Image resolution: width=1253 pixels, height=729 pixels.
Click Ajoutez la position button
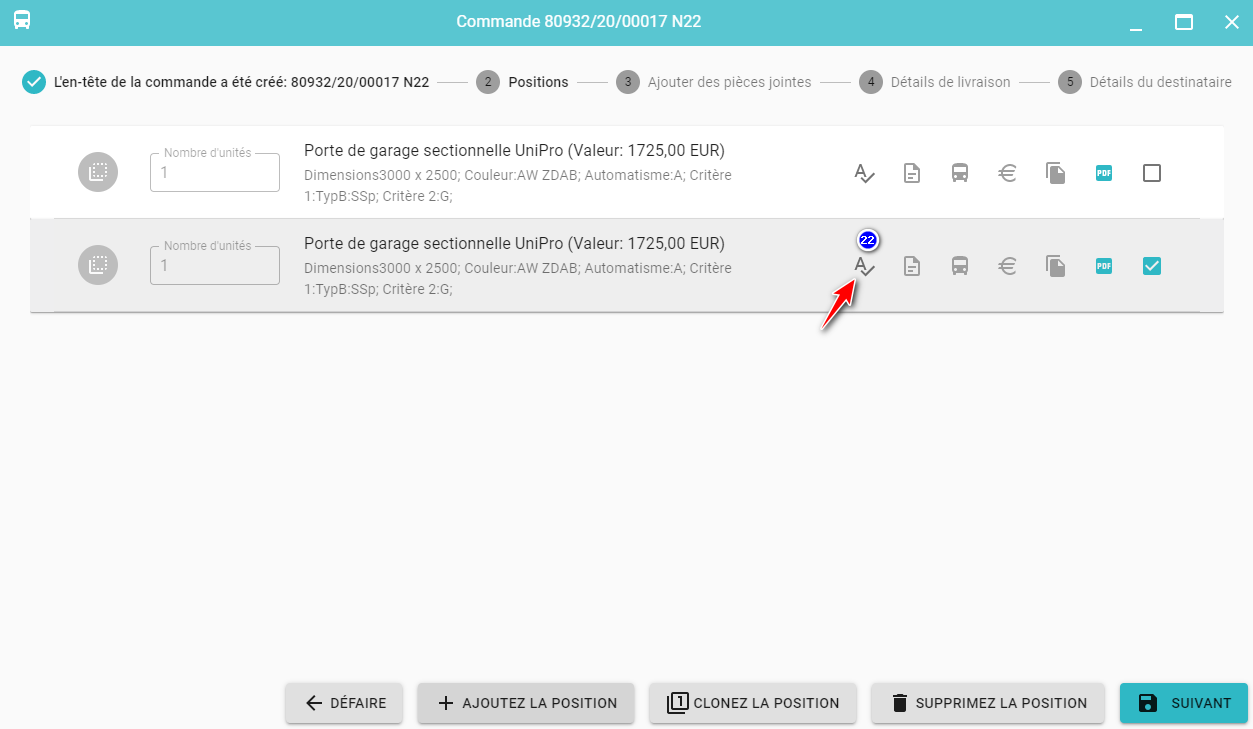[527, 703]
